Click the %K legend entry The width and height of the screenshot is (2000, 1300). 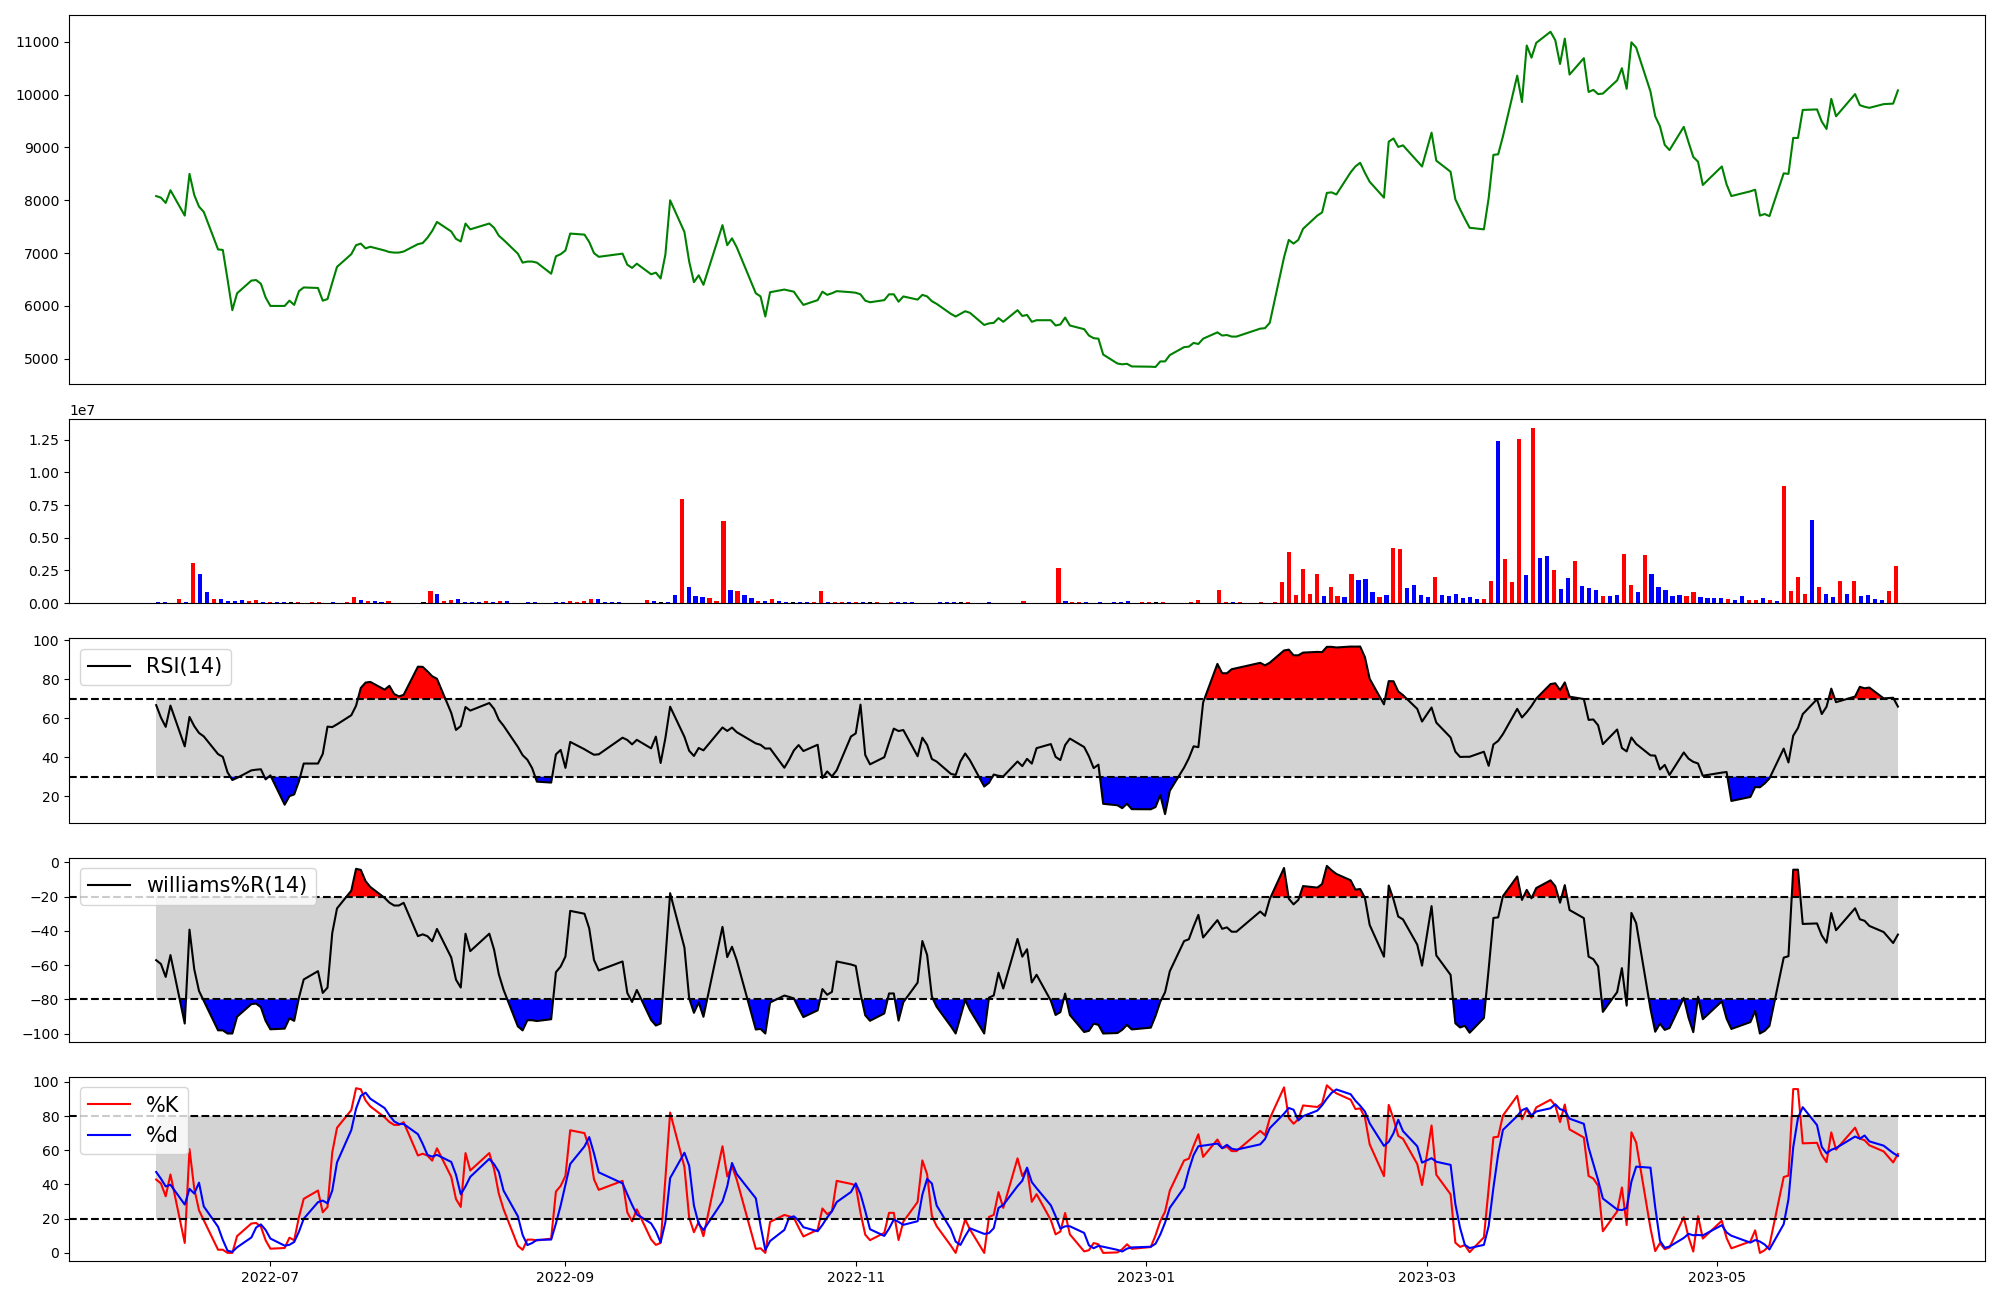click(162, 1104)
